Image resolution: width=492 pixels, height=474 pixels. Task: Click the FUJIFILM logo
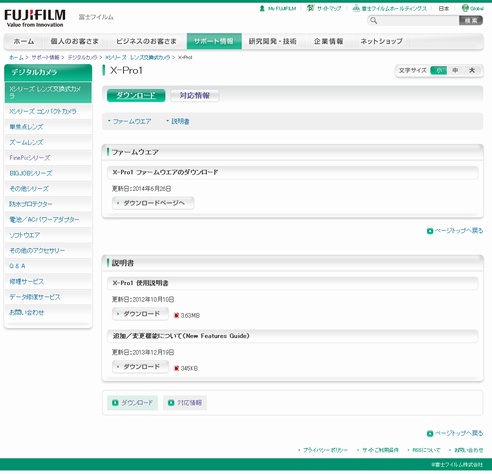35,18
